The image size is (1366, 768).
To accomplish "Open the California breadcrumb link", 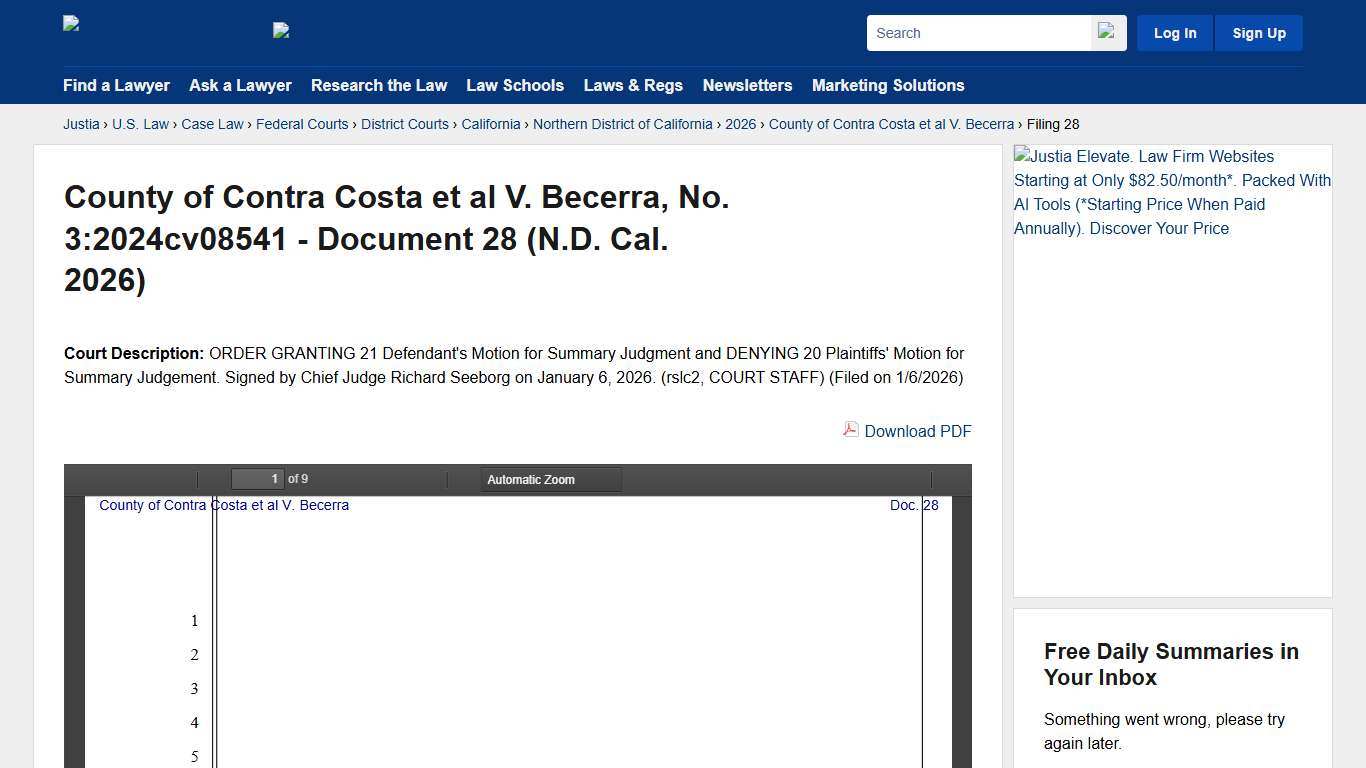I will 491,124.
